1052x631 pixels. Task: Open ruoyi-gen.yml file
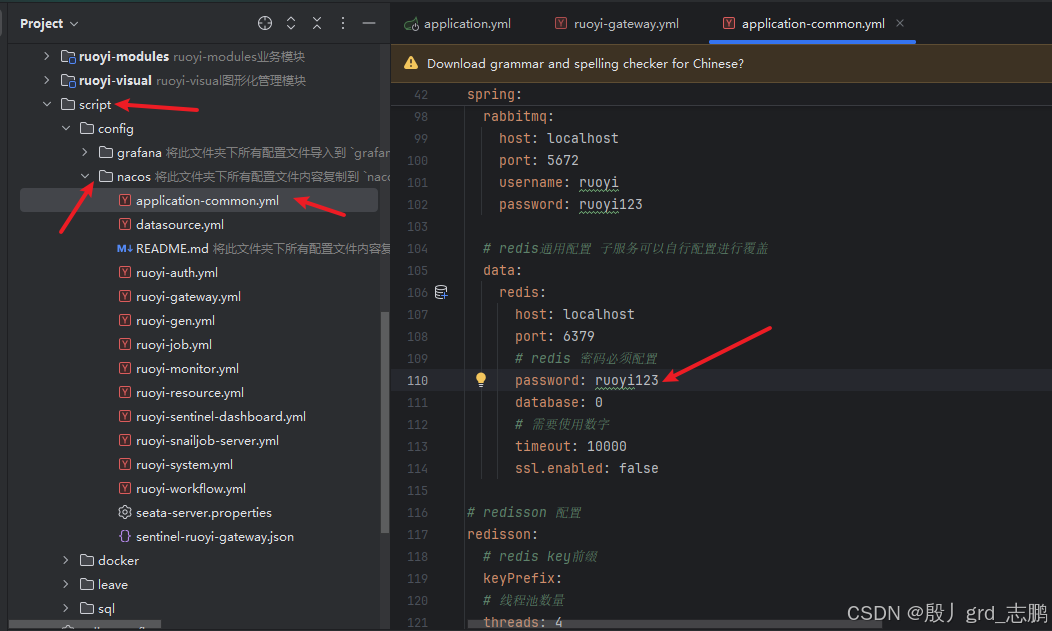tap(176, 321)
